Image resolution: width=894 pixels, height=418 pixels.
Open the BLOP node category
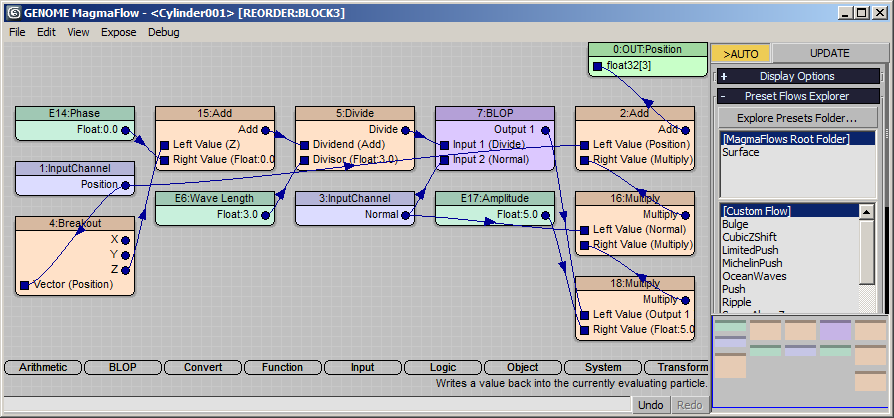point(123,368)
